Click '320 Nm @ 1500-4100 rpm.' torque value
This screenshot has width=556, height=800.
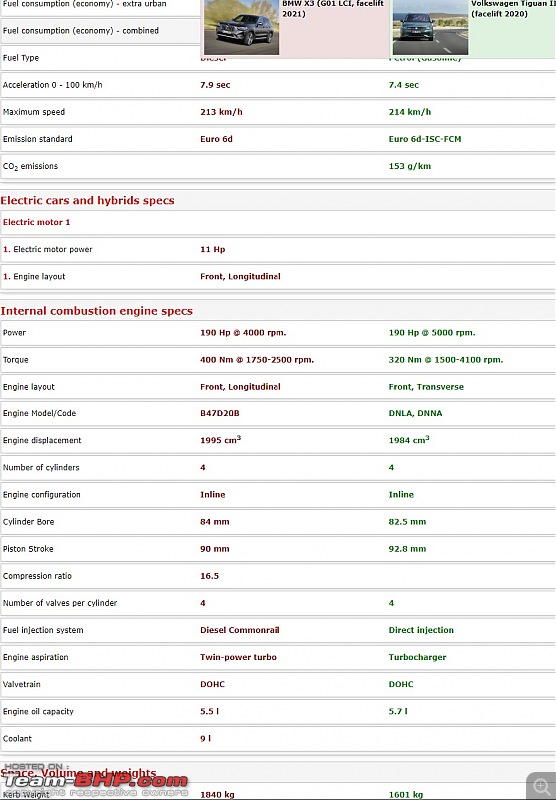[x=446, y=360]
